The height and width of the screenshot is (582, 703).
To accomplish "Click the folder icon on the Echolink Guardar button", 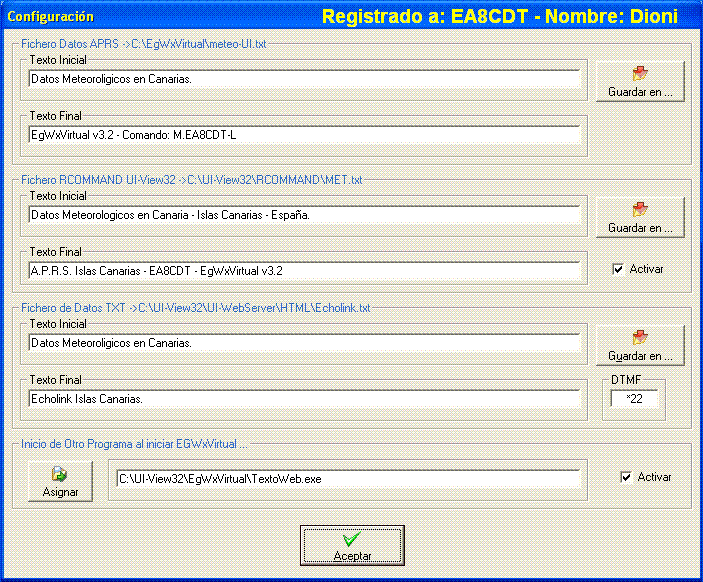I will (x=640, y=337).
